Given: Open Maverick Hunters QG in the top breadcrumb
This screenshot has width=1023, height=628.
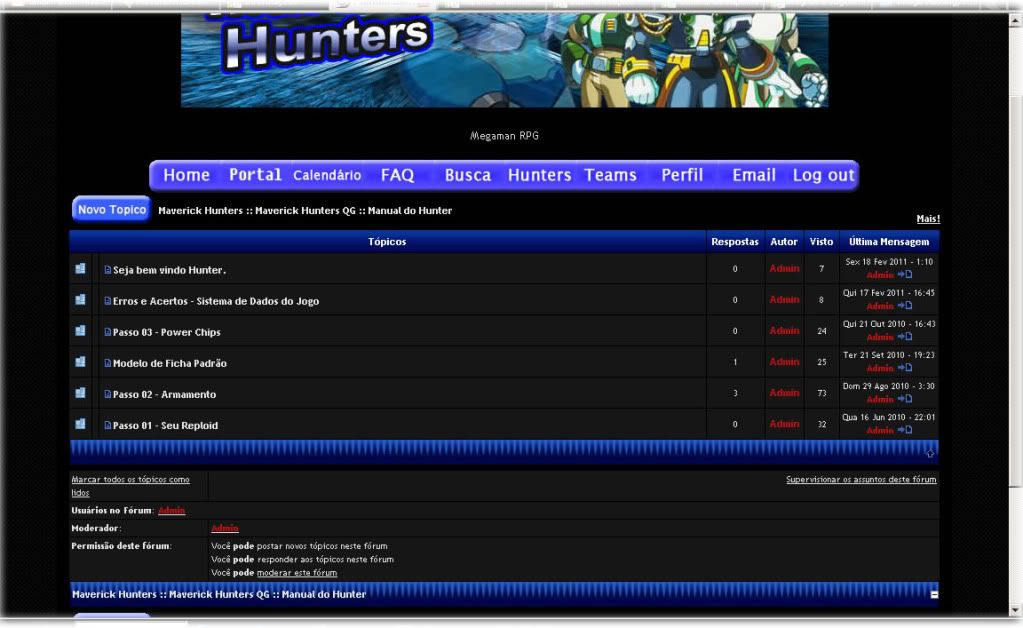Looking at the screenshot, I should 305,211.
